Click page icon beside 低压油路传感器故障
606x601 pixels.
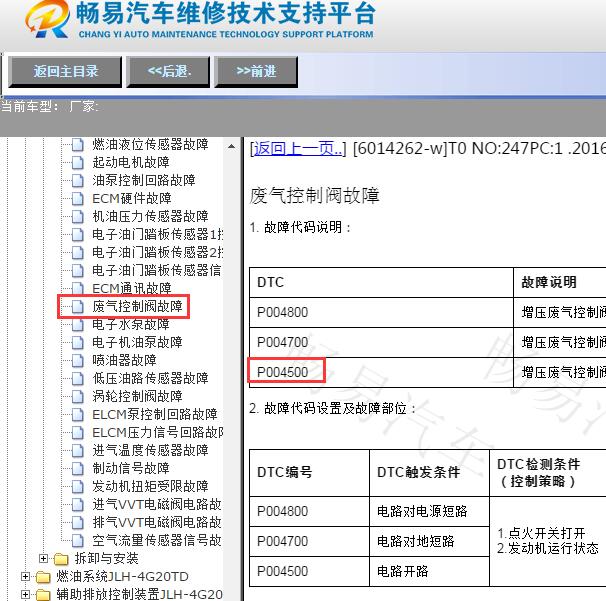click(x=78, y=378)
